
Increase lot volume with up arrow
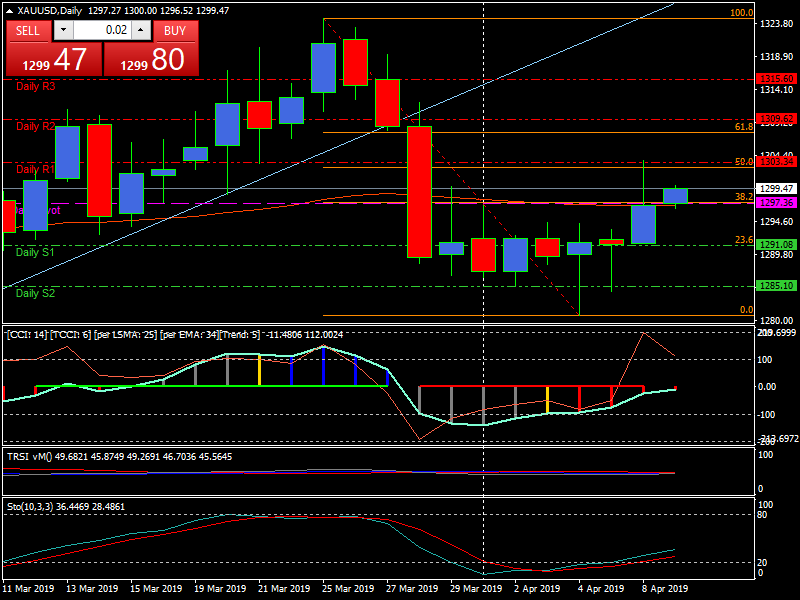(x=139, y=30)
